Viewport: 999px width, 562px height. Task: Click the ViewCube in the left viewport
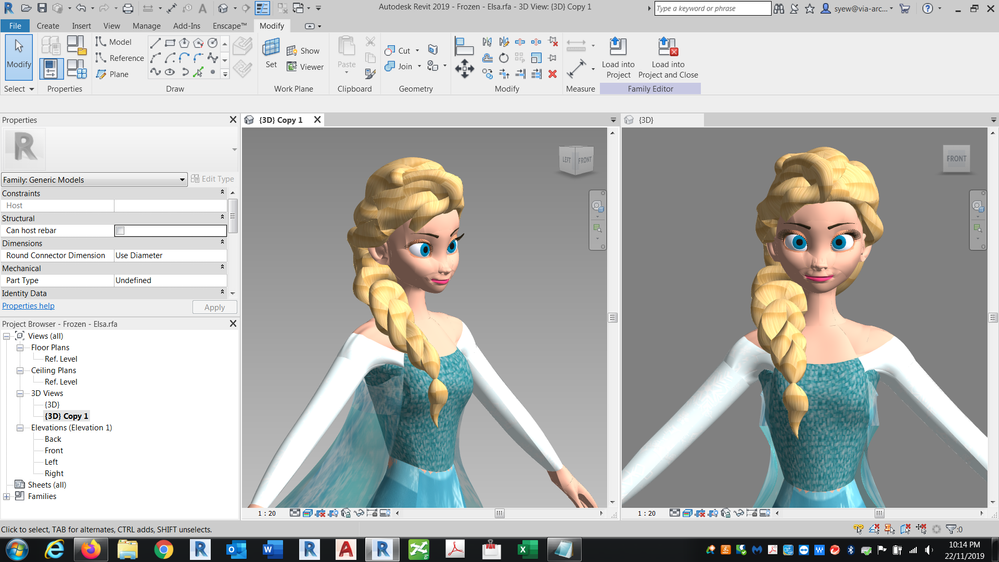tap(576, 161)
